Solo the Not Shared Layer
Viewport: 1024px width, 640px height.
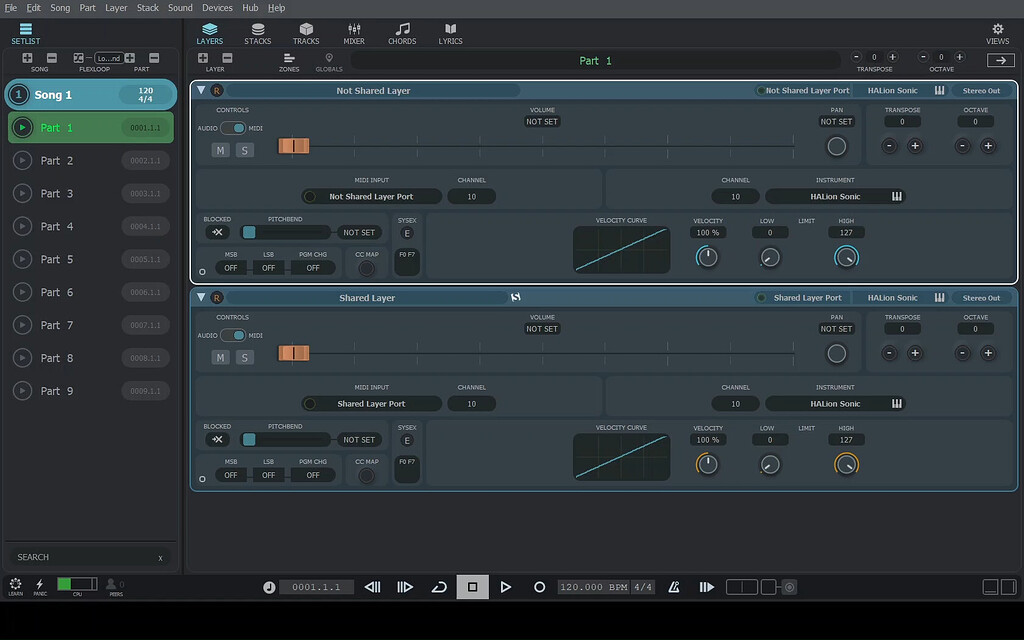tap(245, 150)
